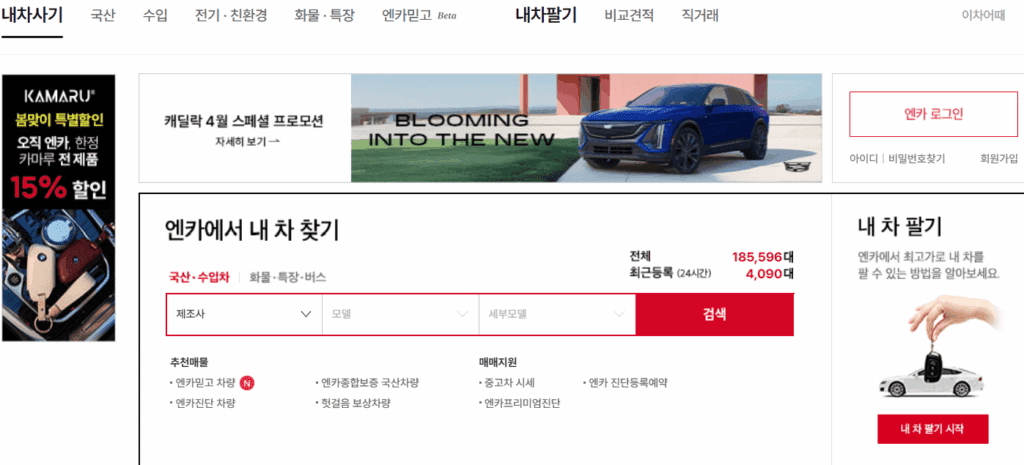Image resolution: width=1024 pixels, height=465 pixels.
Task: Click the 엔카에서 내 차 찾기 heading
Action: [253, 231]
